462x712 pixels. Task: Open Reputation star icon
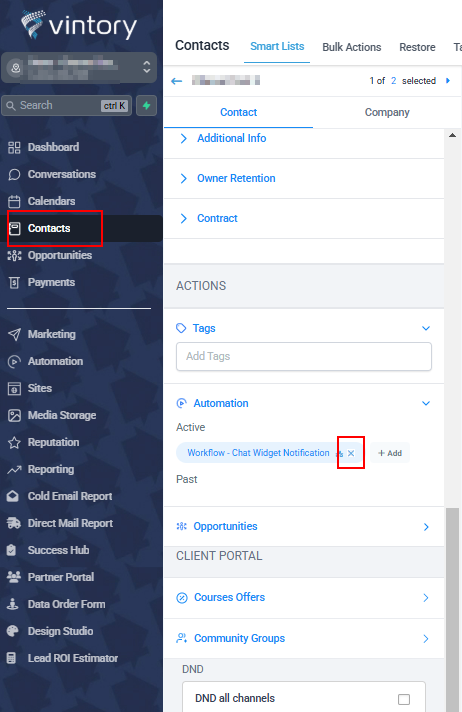pos(14,442)
